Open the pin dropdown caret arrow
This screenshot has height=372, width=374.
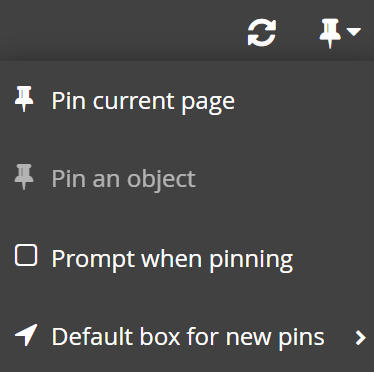tap(353, 32)
